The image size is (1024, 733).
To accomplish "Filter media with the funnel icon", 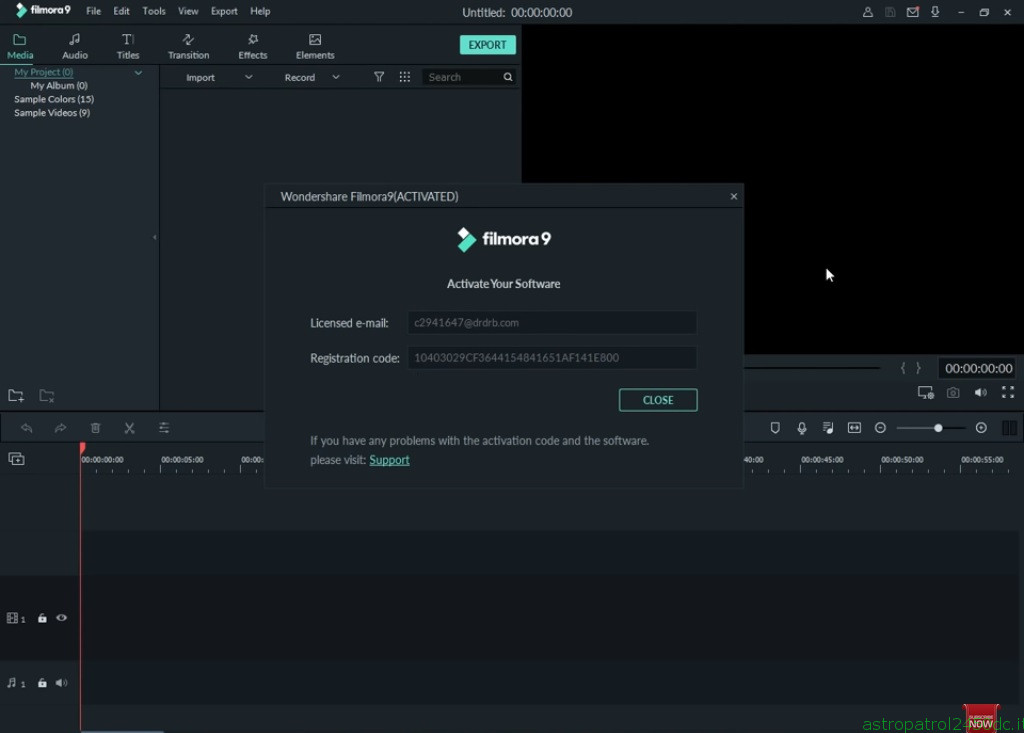I will point(379,77).
